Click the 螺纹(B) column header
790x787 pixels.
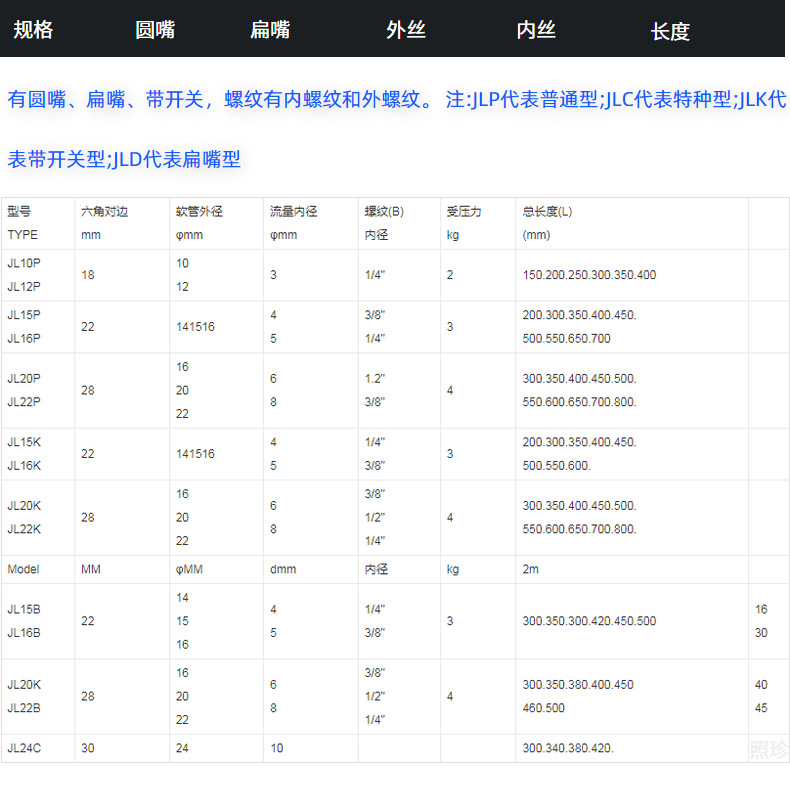pyautogui.click(x=384, y=212)
